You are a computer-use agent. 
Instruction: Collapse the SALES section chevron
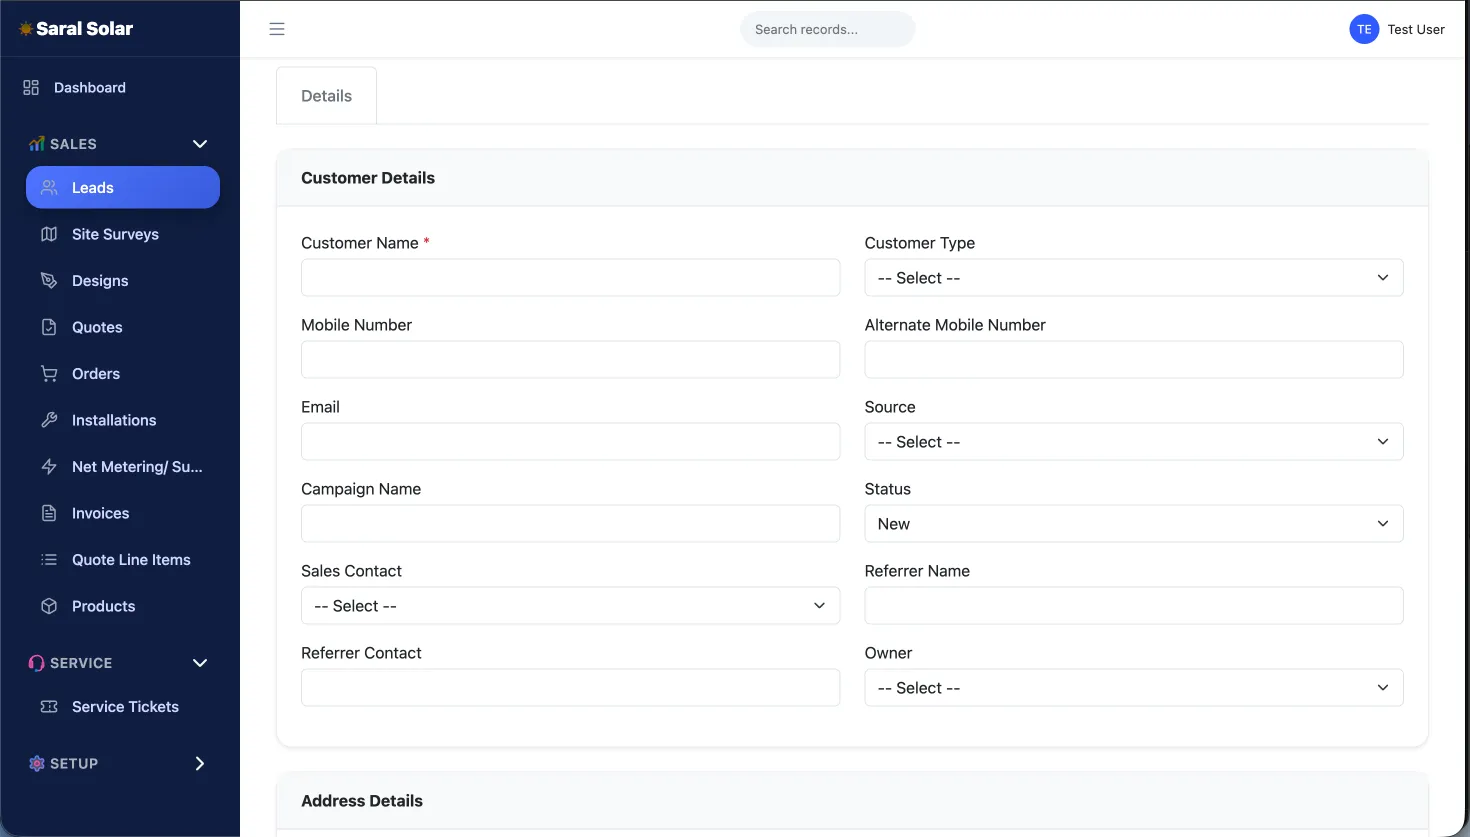(199, 143)
